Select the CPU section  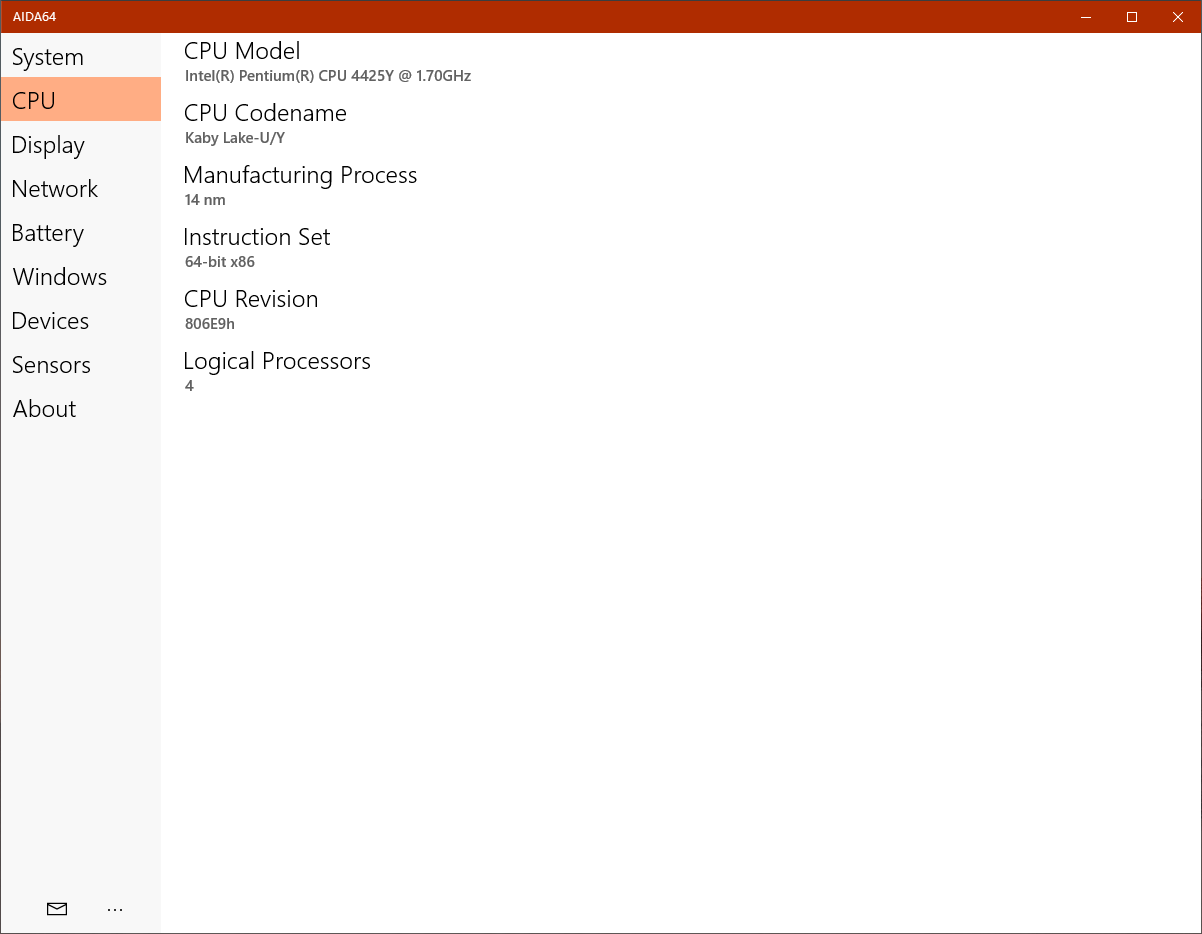(81, 100)
